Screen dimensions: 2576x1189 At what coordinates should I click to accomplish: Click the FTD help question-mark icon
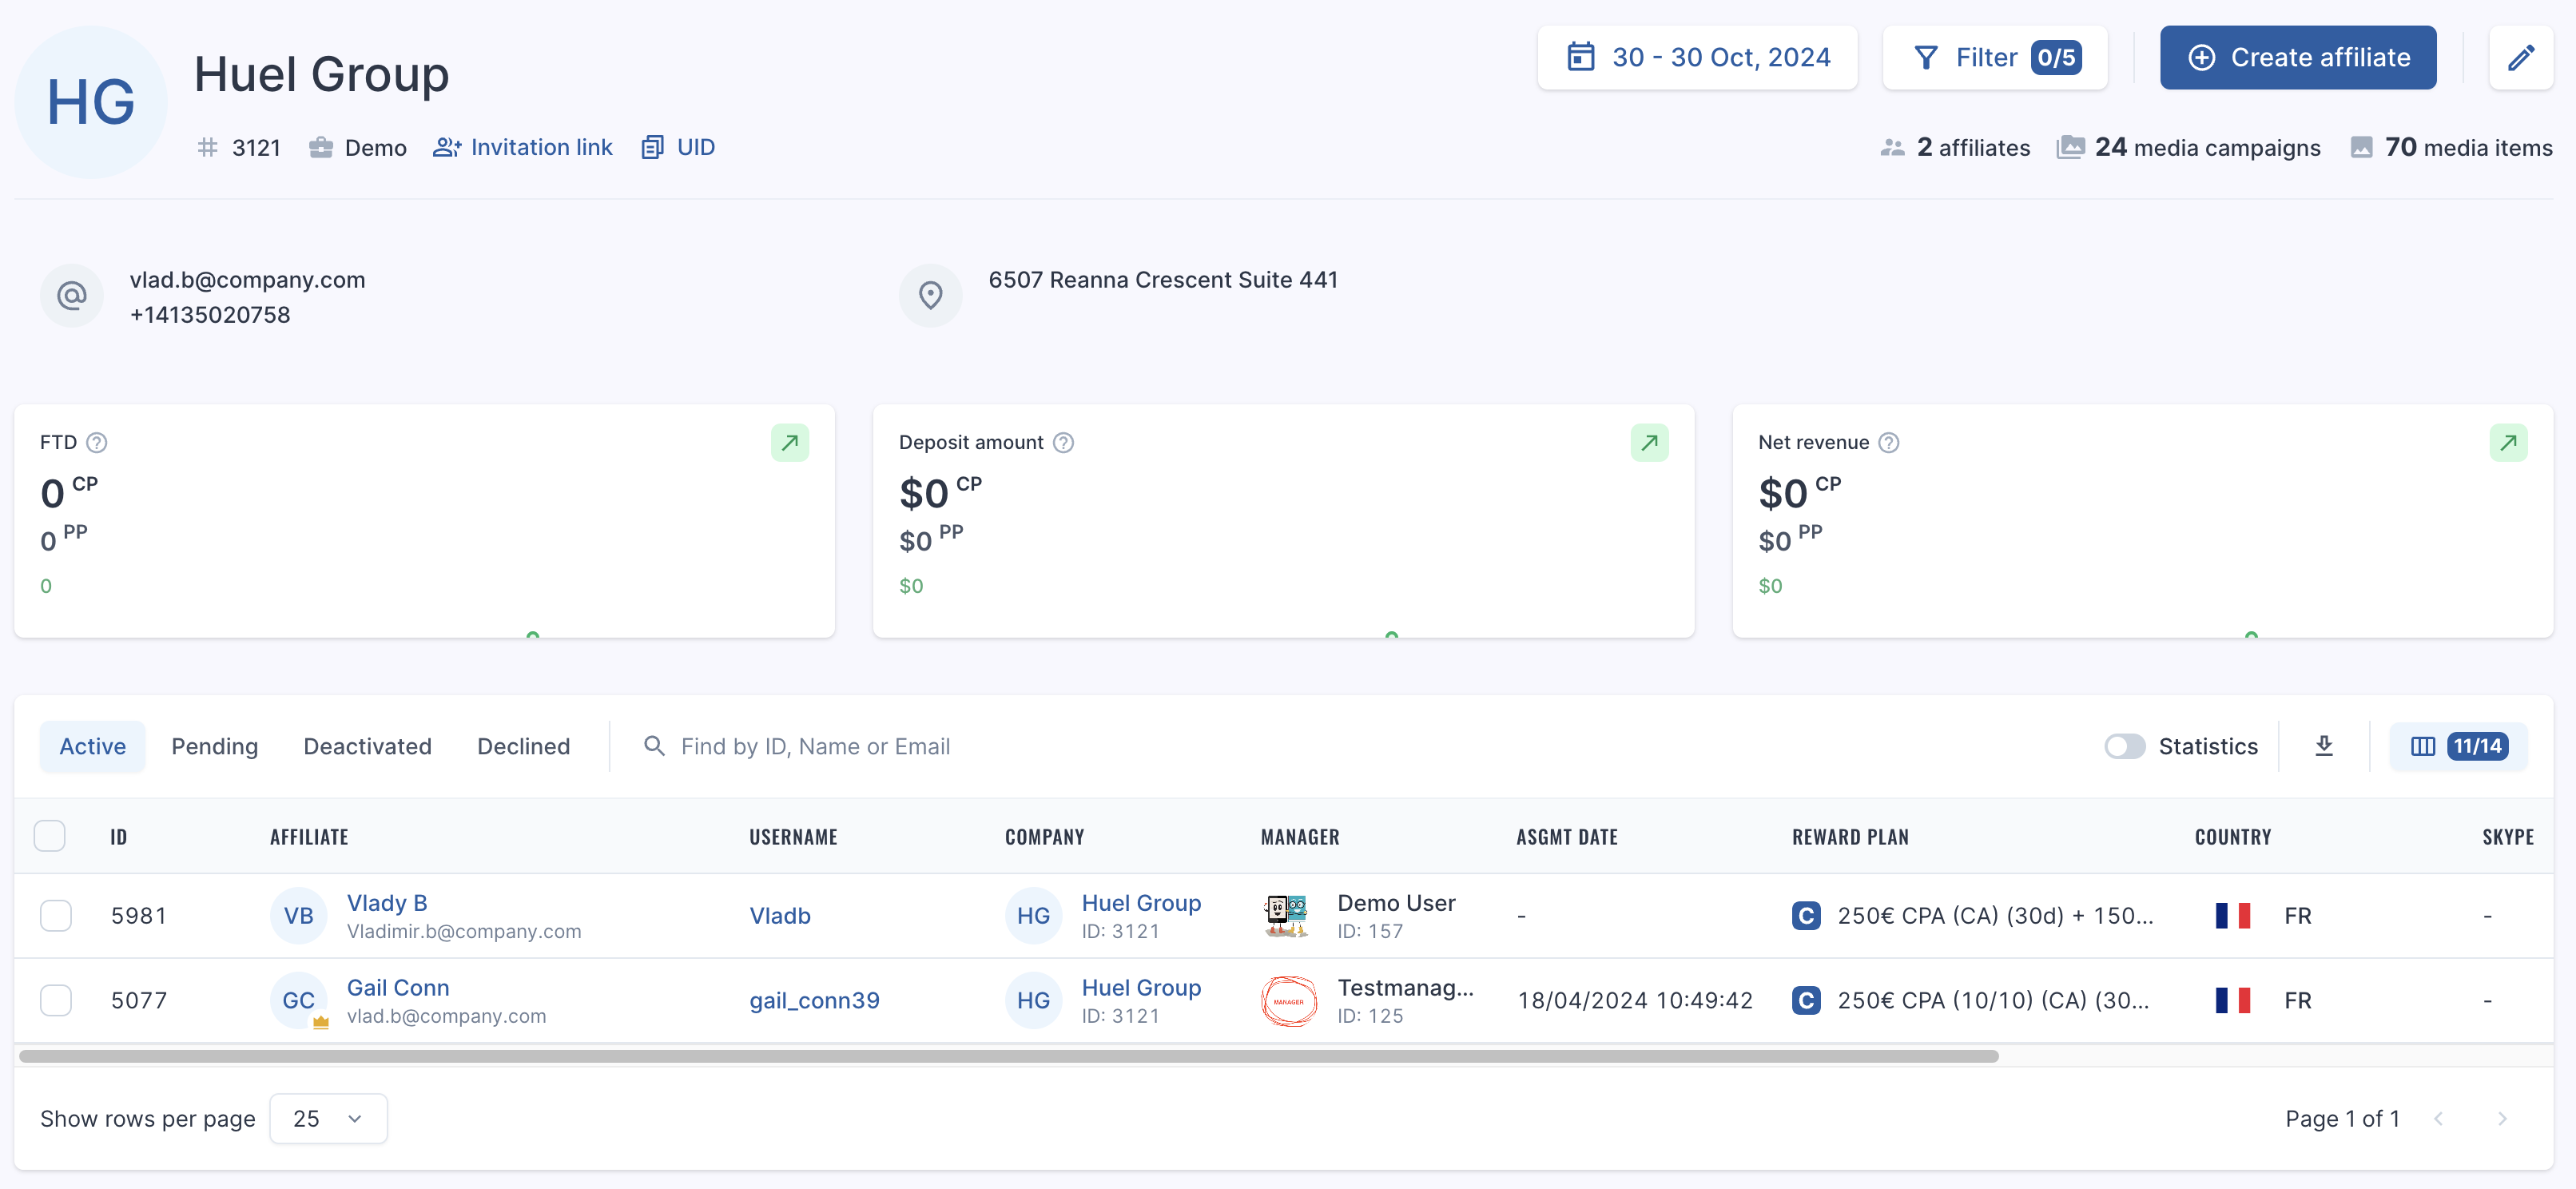[x=97, y=443]
